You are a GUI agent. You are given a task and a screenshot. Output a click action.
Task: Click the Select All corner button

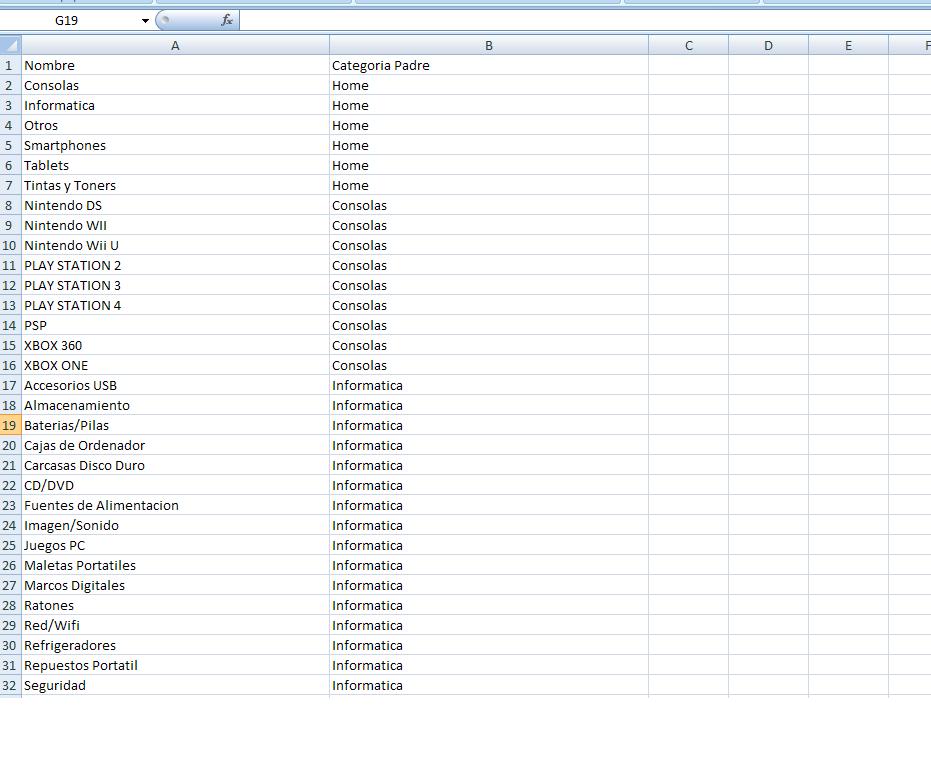pos(11,45)
